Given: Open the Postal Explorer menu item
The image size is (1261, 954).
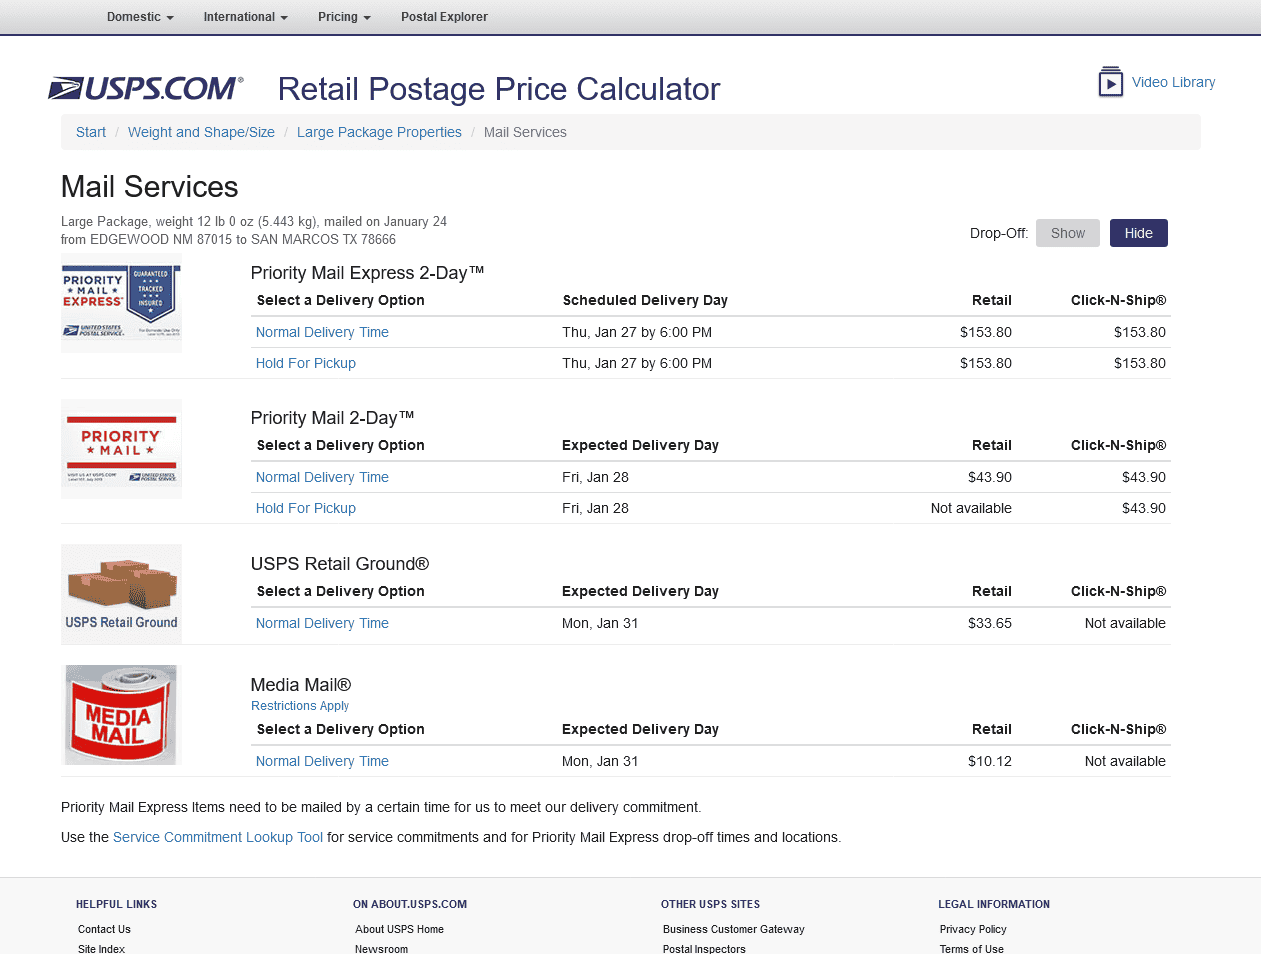Looking at the screenshot, I should [x=444, y=17].
